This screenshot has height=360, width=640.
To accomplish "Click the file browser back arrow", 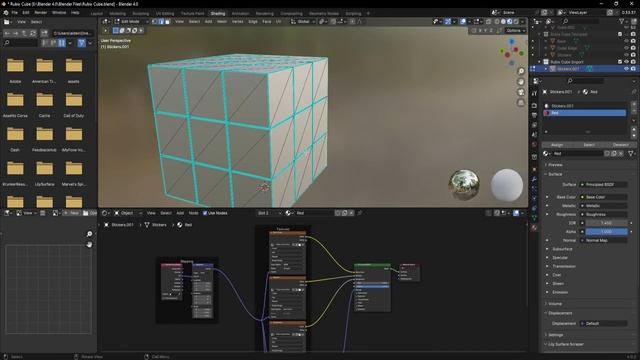I will pyautogui.click(x=7, y=33).
